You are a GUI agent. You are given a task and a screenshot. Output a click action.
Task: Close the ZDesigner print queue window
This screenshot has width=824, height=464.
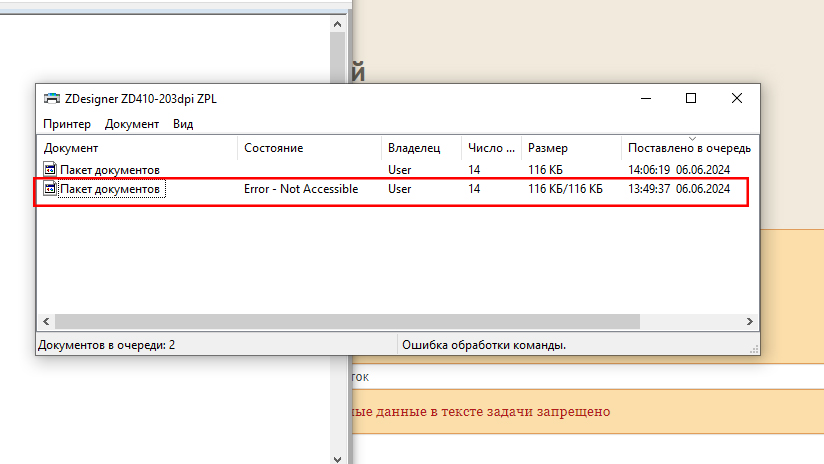[737, 99]
